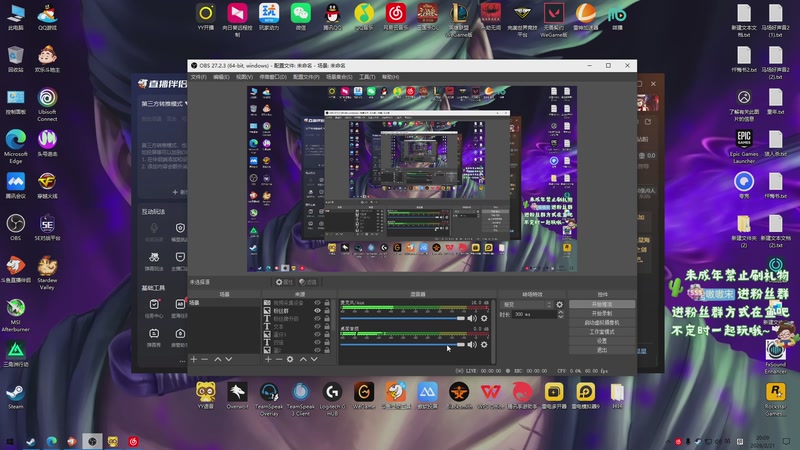Open the 配置文件(P) menu
Screen dimensions: 800x450
click(306, 77)
